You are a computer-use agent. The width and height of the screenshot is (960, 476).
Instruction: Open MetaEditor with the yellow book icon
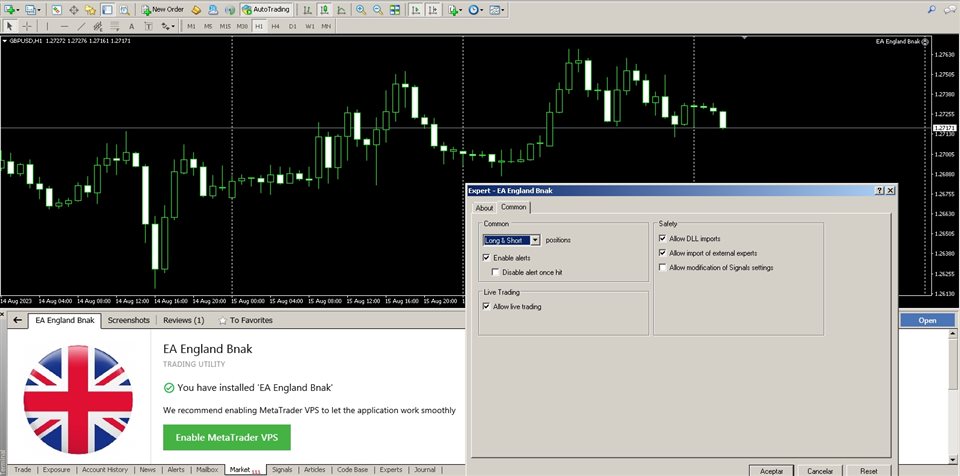coord(196,10)
